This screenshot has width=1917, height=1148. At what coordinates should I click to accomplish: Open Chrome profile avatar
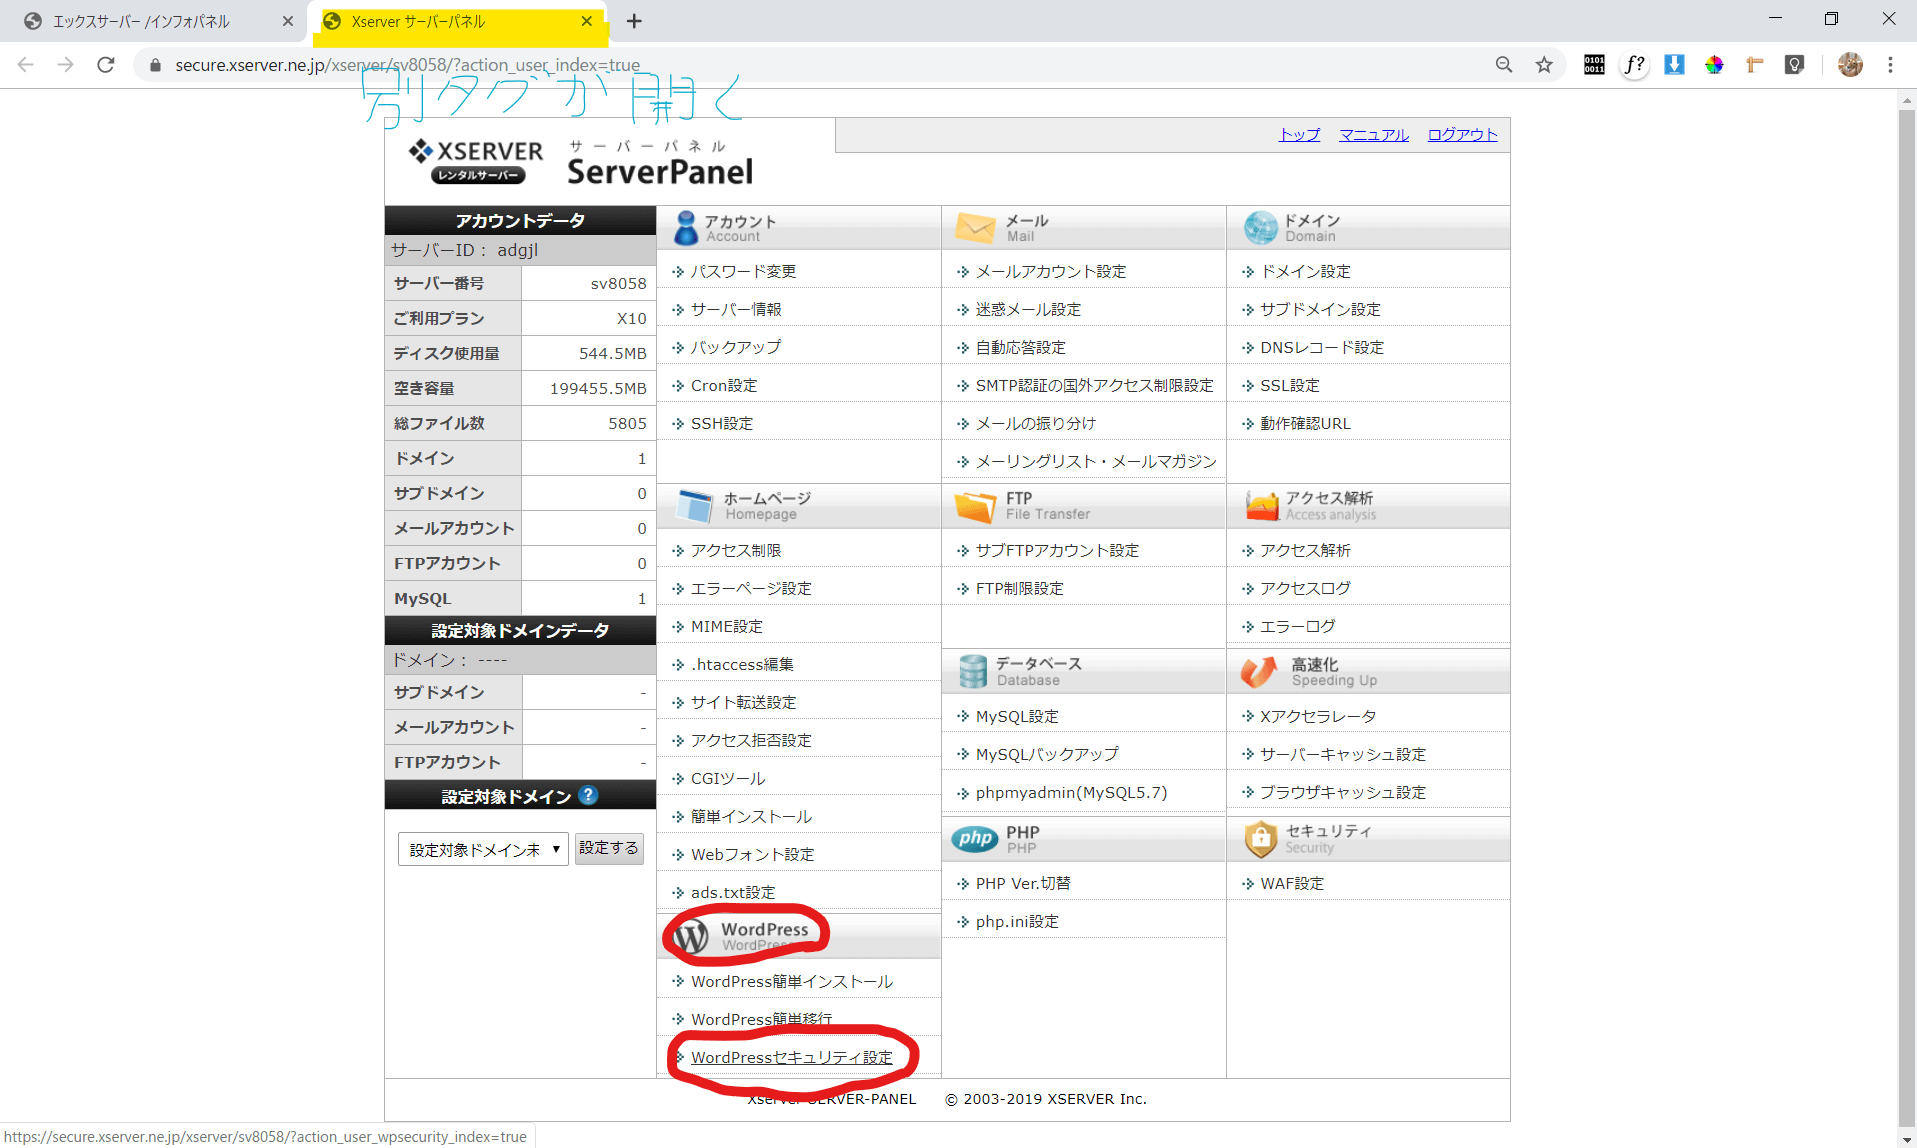1850,65
